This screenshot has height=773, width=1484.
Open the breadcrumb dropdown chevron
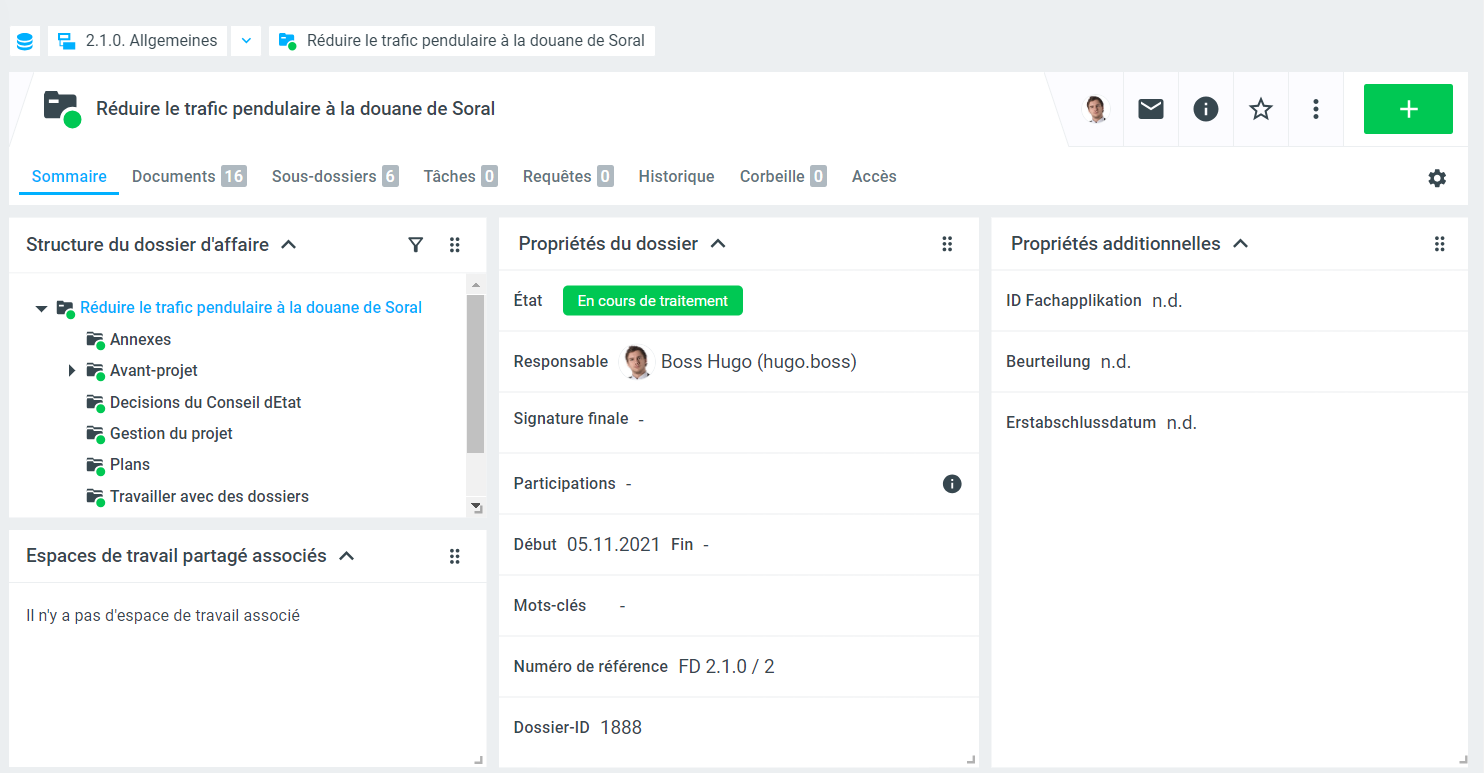[247, 41]
